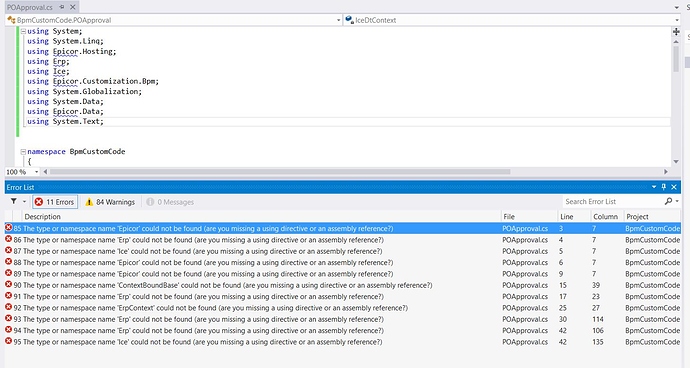690x368 pixels.
Task: Pin the POApproval.cs tab
Action: pyautogui.click(x=62, y=7)
